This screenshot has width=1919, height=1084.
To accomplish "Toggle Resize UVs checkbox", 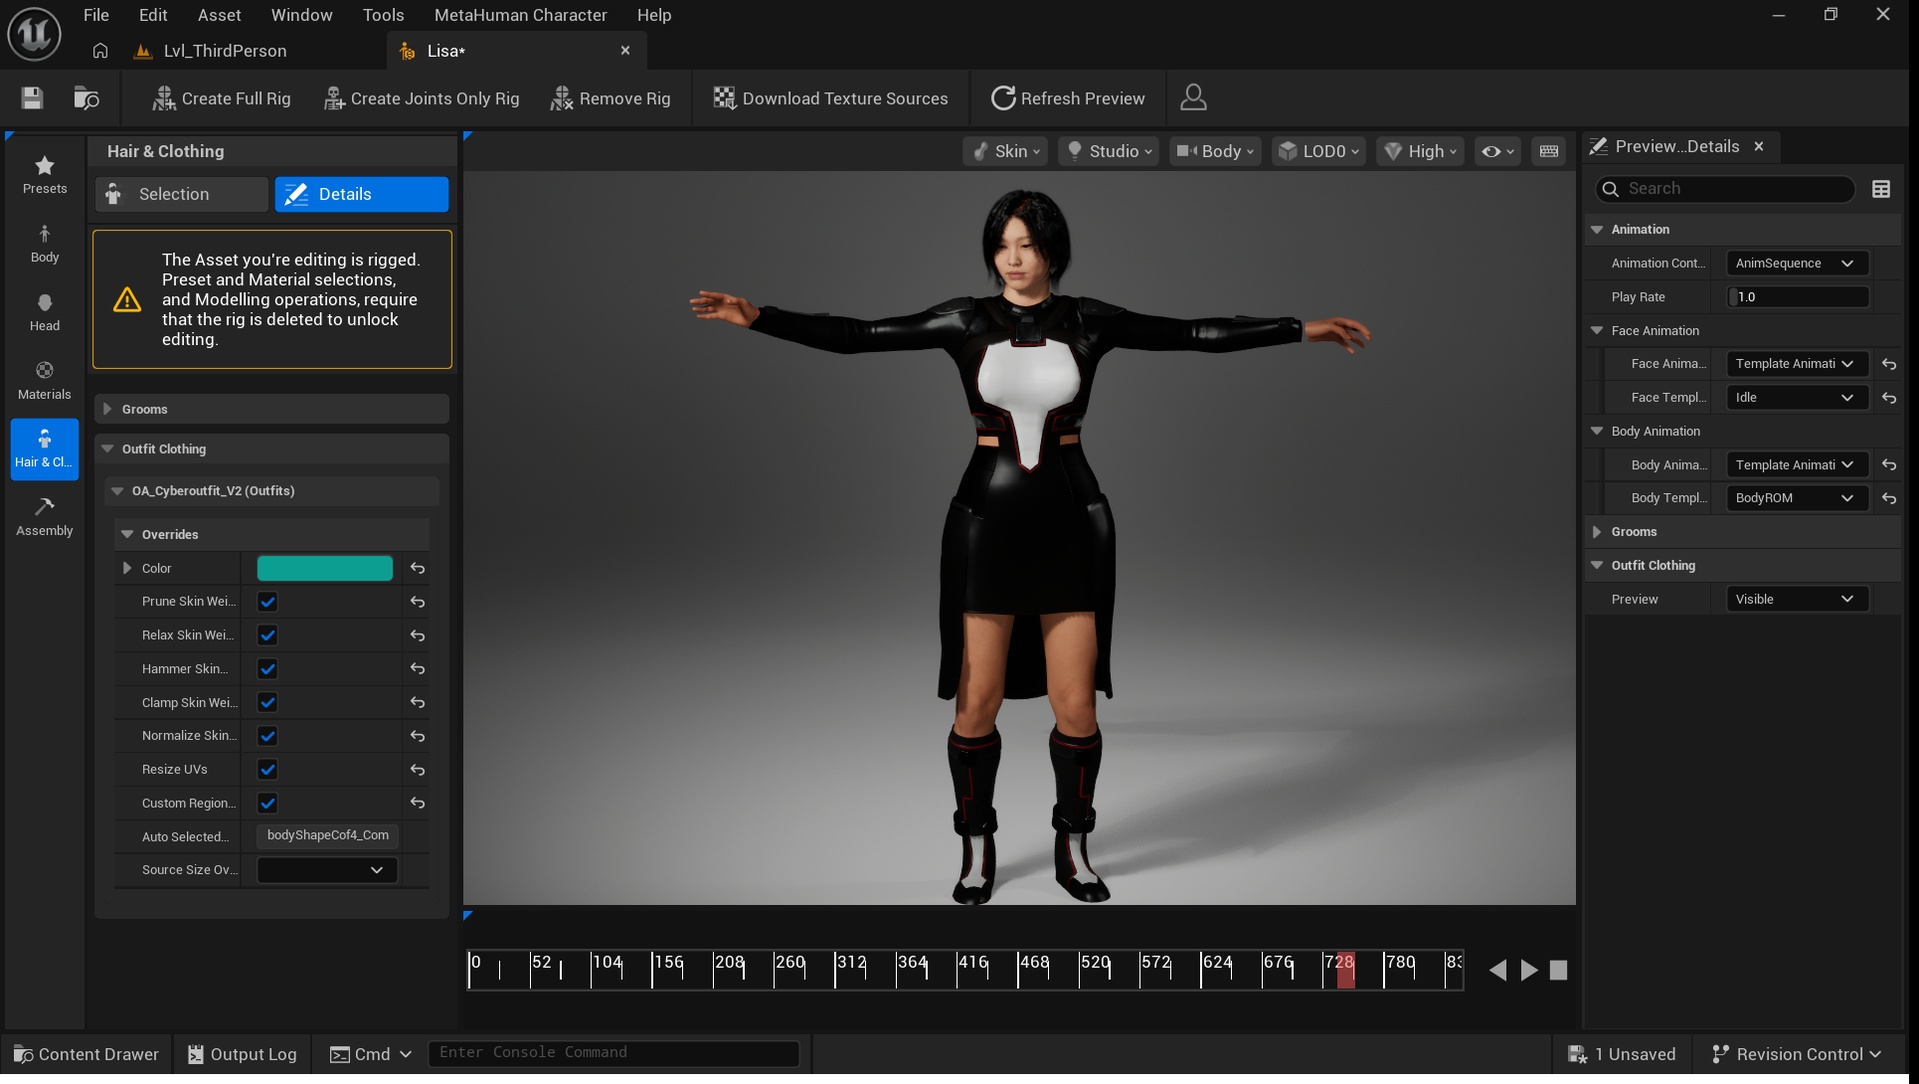I will click(267, 770).
